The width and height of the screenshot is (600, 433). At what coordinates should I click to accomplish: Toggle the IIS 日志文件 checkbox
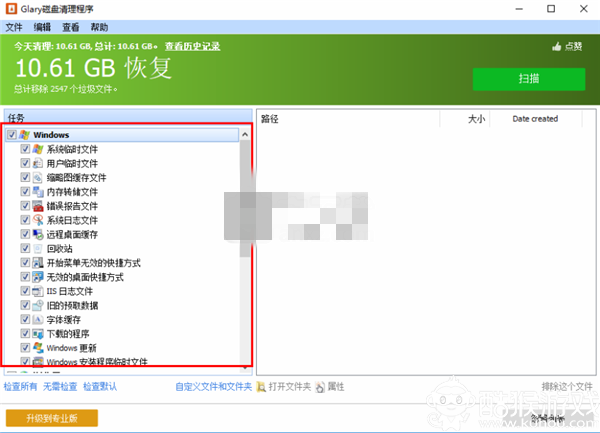pyautogui.click(x=25, y=291)
